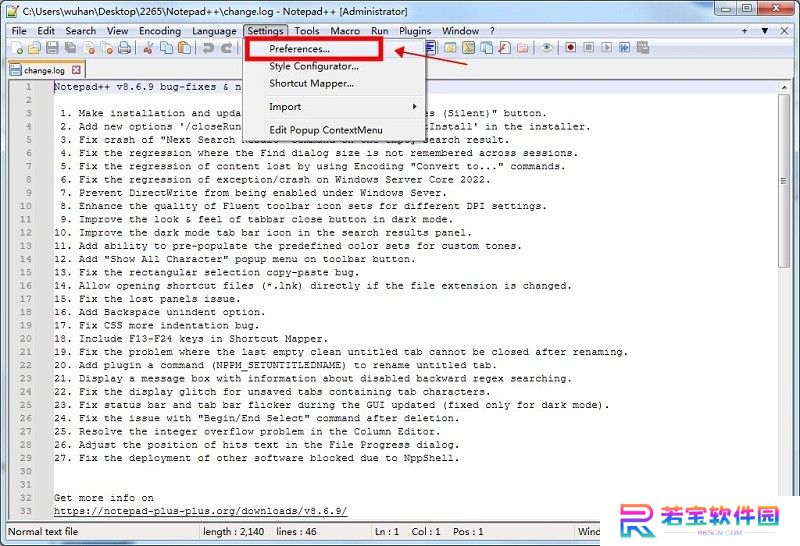
Task: Open the User Defined Language toolbar icon
Action: click(450, 48)
